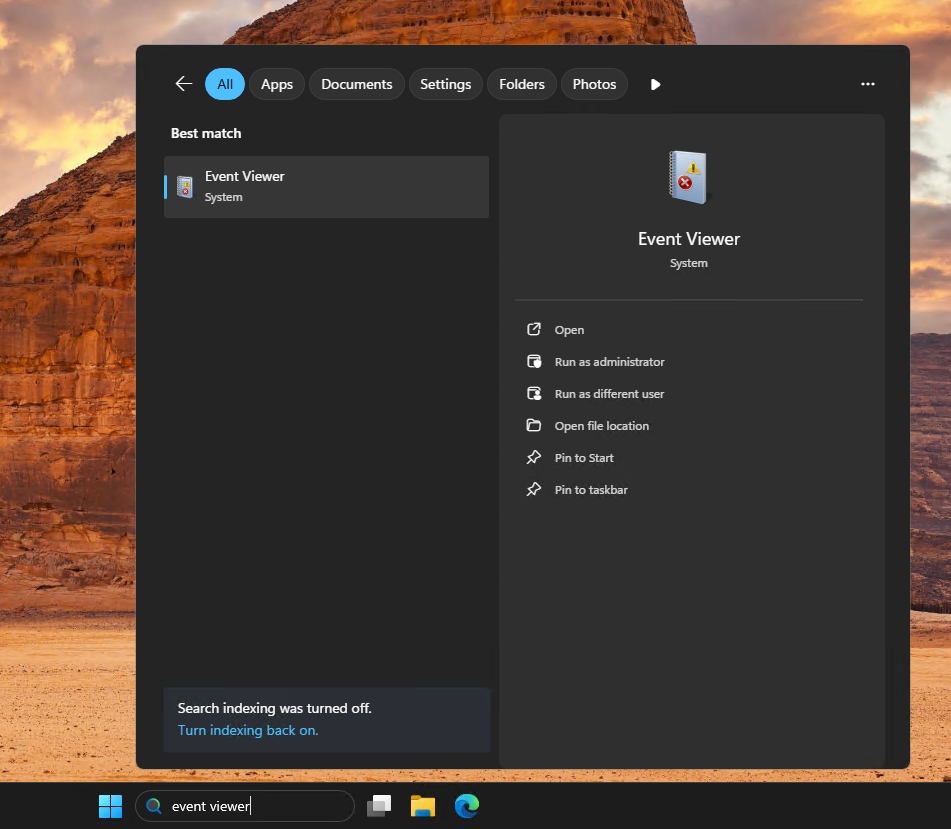Open file location of Event Viewer
Screen dimensions: 951x829
[x=601, y=426]
